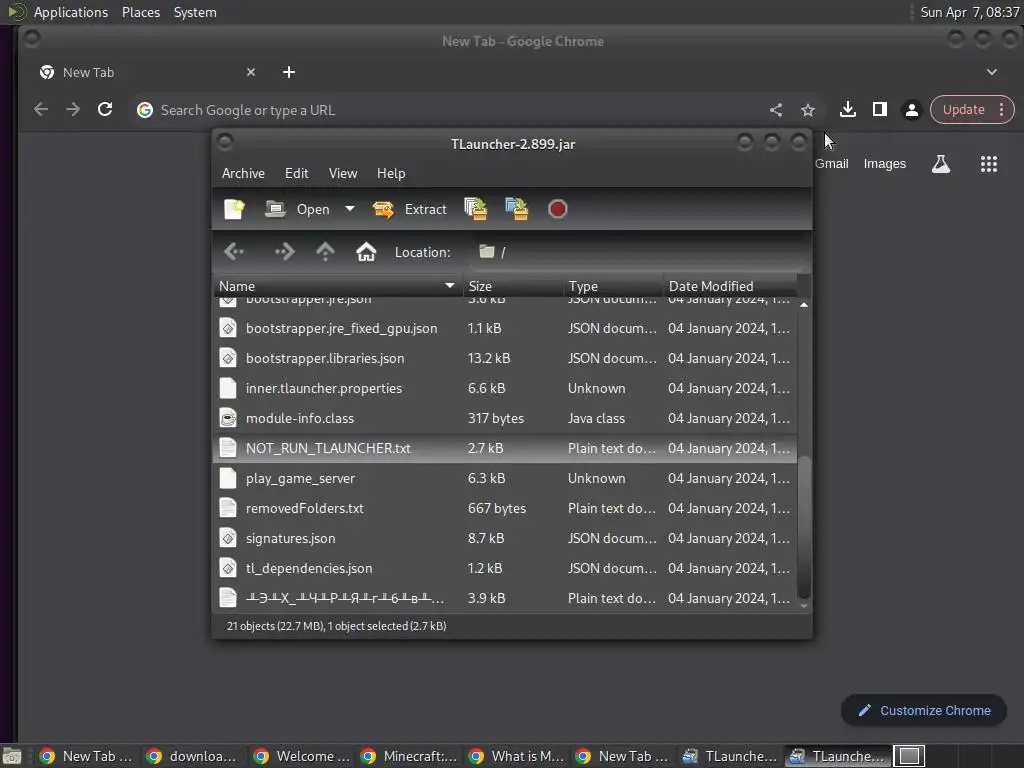Image resolution: width=1024 pixels, height=768 pixels.
Task: Open the Chrome profile icon
Action: tap(912, 110)
